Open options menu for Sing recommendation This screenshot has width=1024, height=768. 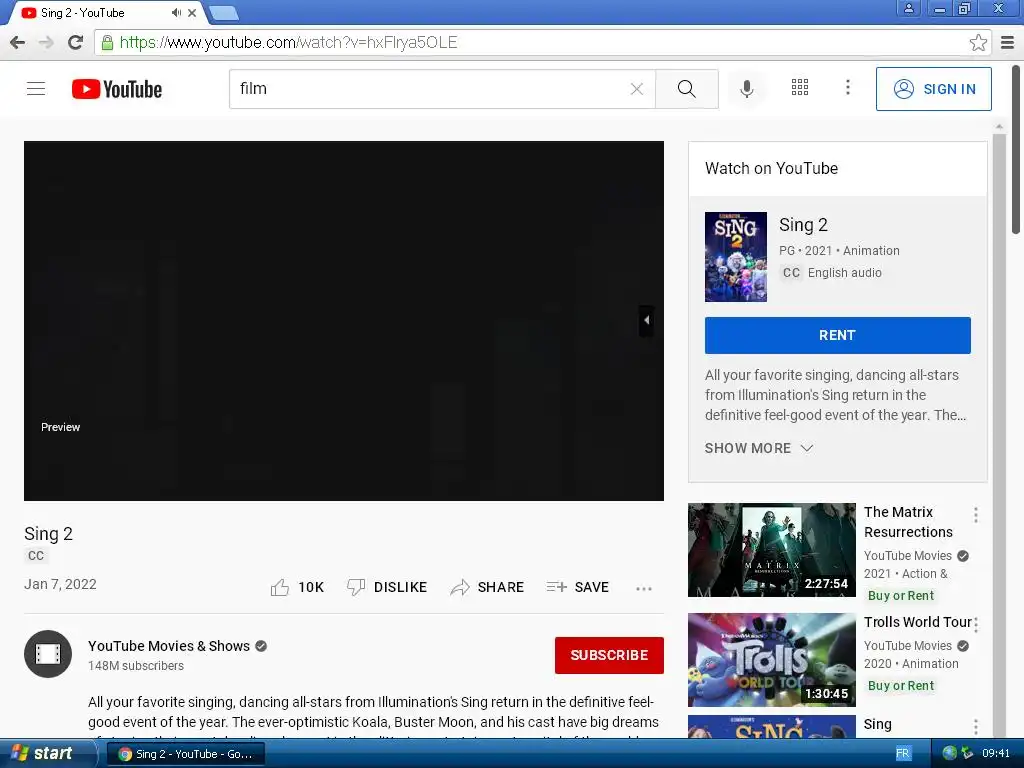pos(976,727)
